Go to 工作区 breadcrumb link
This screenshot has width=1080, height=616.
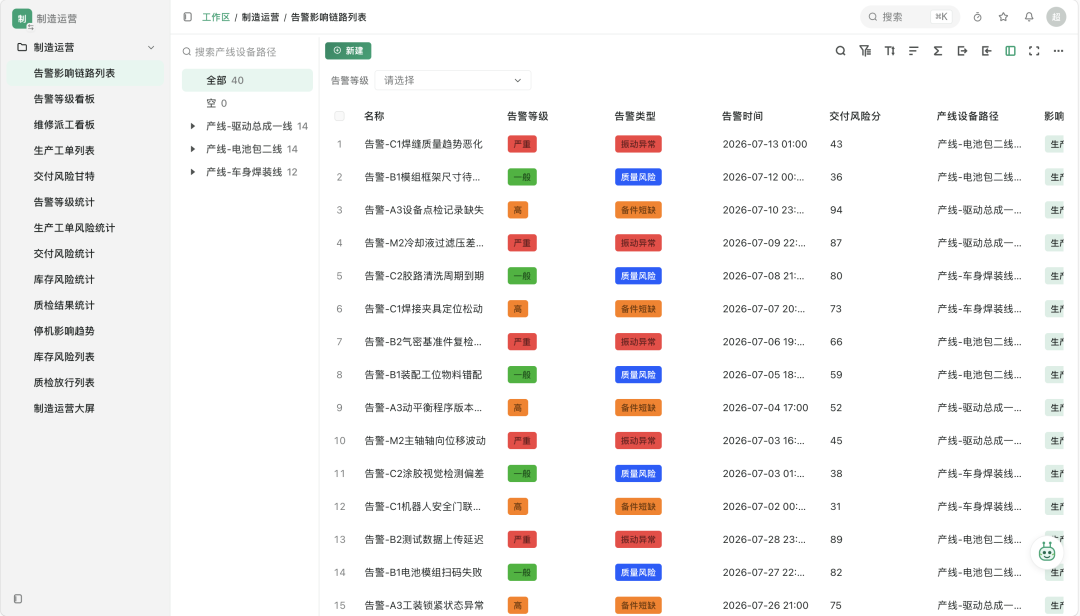(x=216, y=17)
